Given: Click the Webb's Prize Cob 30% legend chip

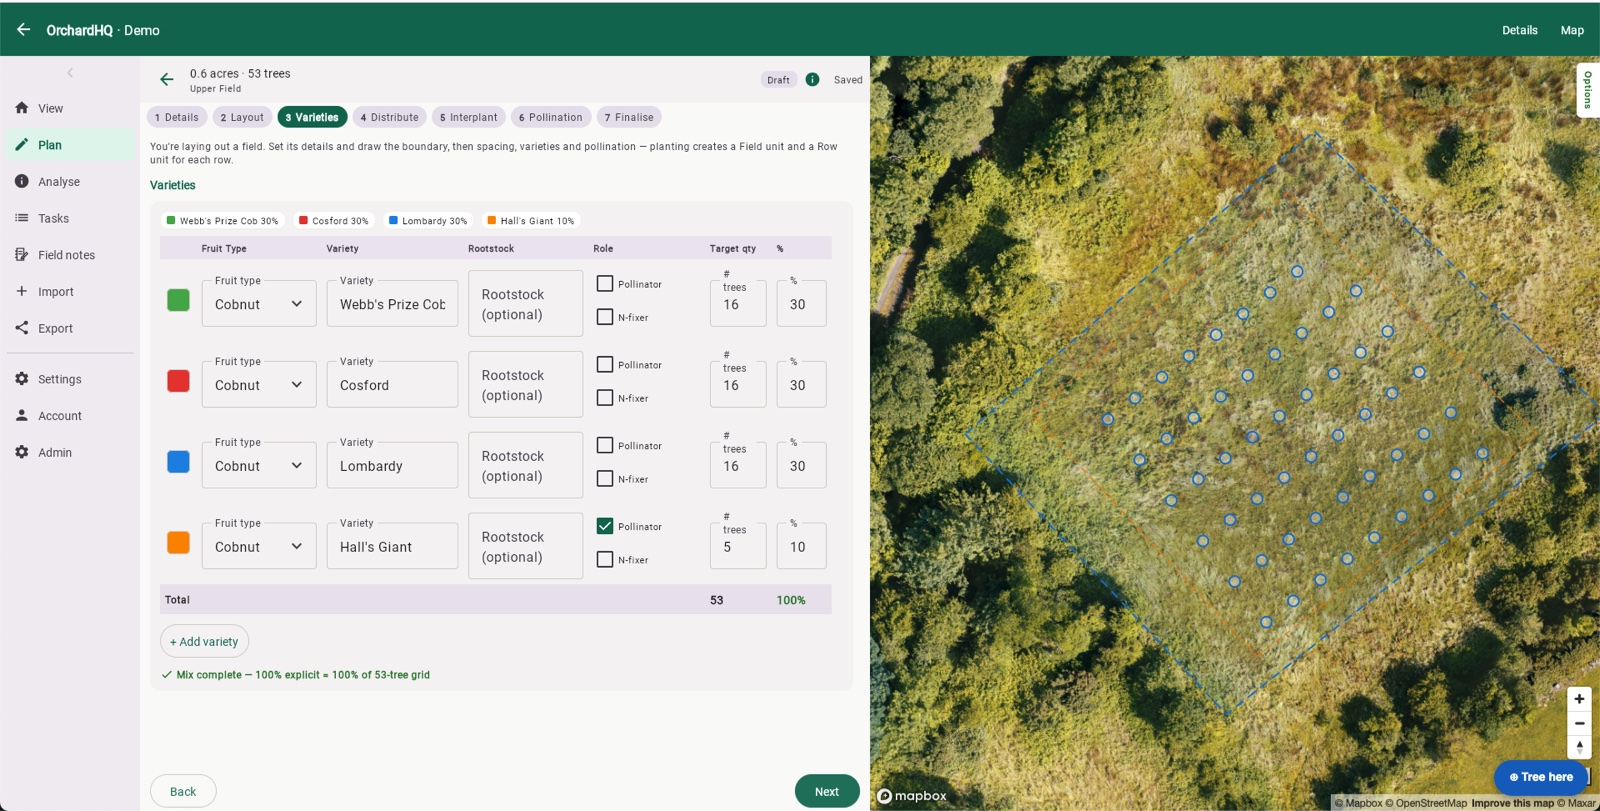Looking at the screenshot, I should pos(222,221).
